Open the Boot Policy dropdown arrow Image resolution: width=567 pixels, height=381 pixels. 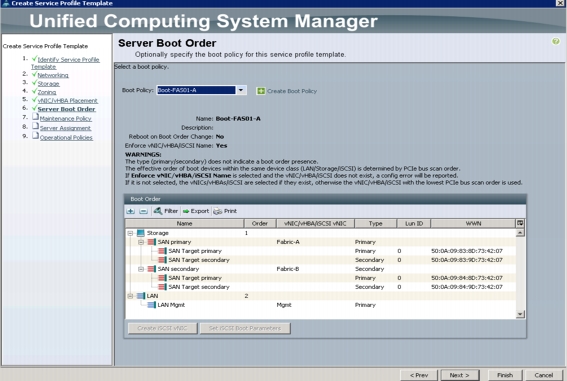(241, 90)
